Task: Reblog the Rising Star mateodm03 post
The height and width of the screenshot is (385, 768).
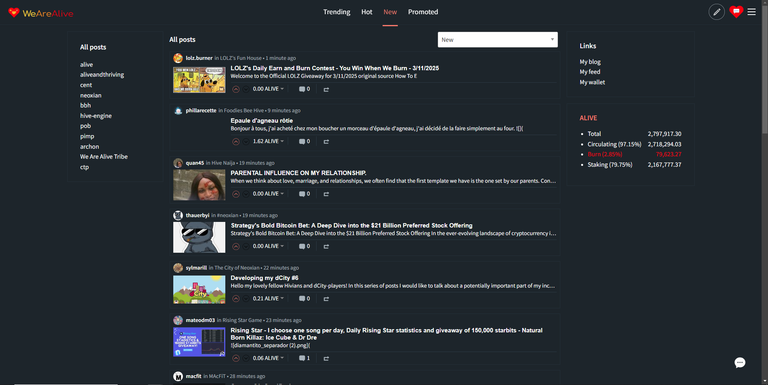Action: coord(326,359)
